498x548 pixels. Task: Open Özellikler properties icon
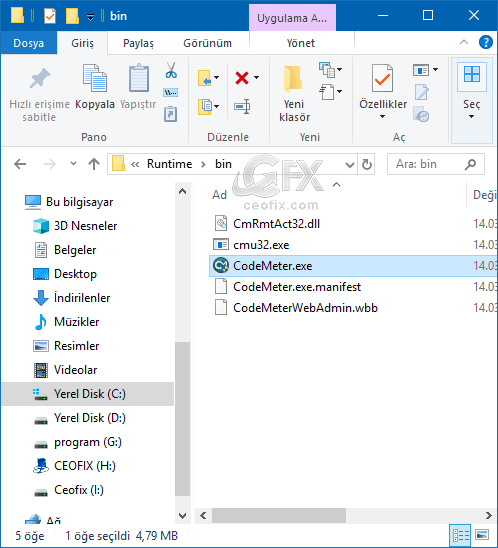pyautogui.click(x=382, y=78)
